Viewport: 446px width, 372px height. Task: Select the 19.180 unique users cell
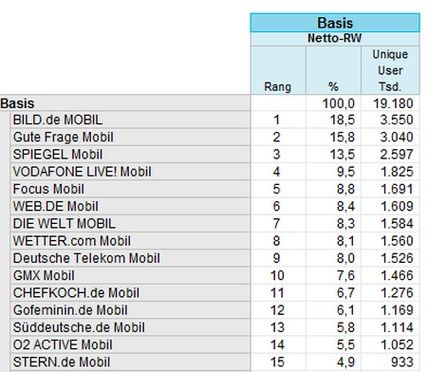390,103
